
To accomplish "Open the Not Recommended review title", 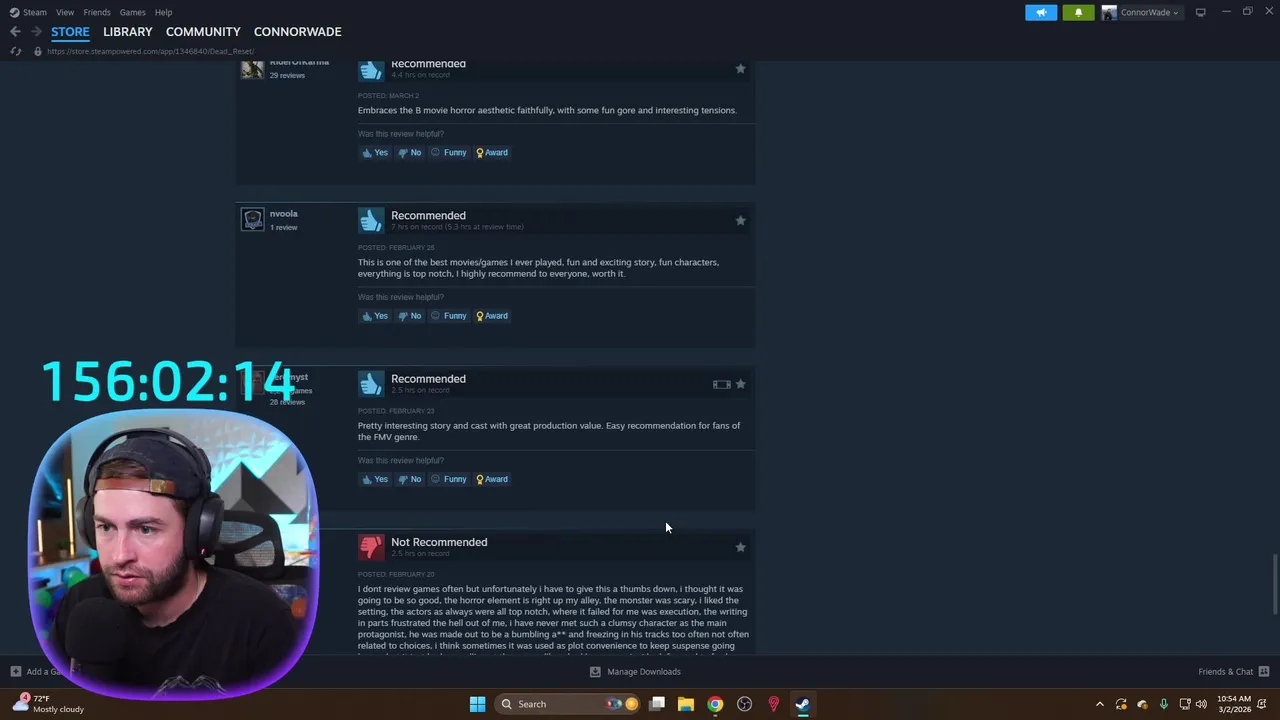I will 439,542.
